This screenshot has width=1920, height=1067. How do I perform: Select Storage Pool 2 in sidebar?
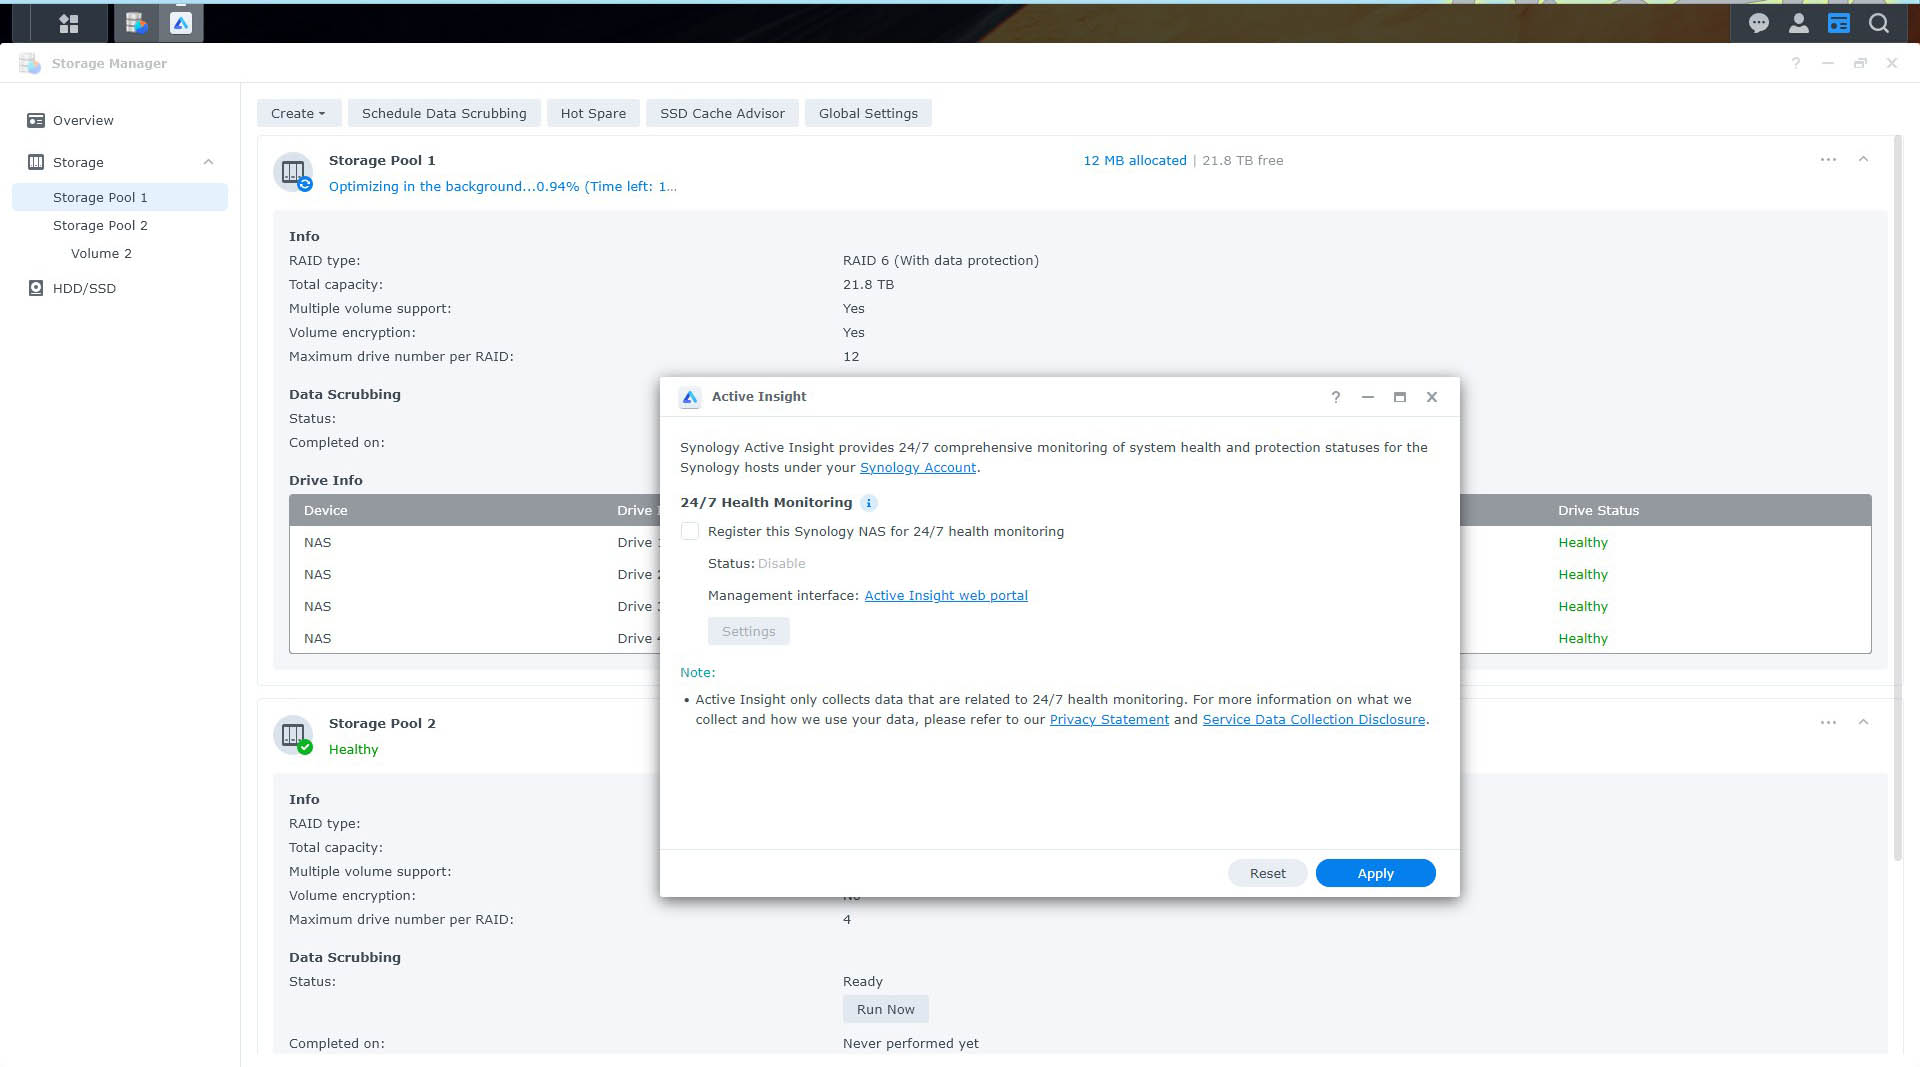tap(120, 225)
